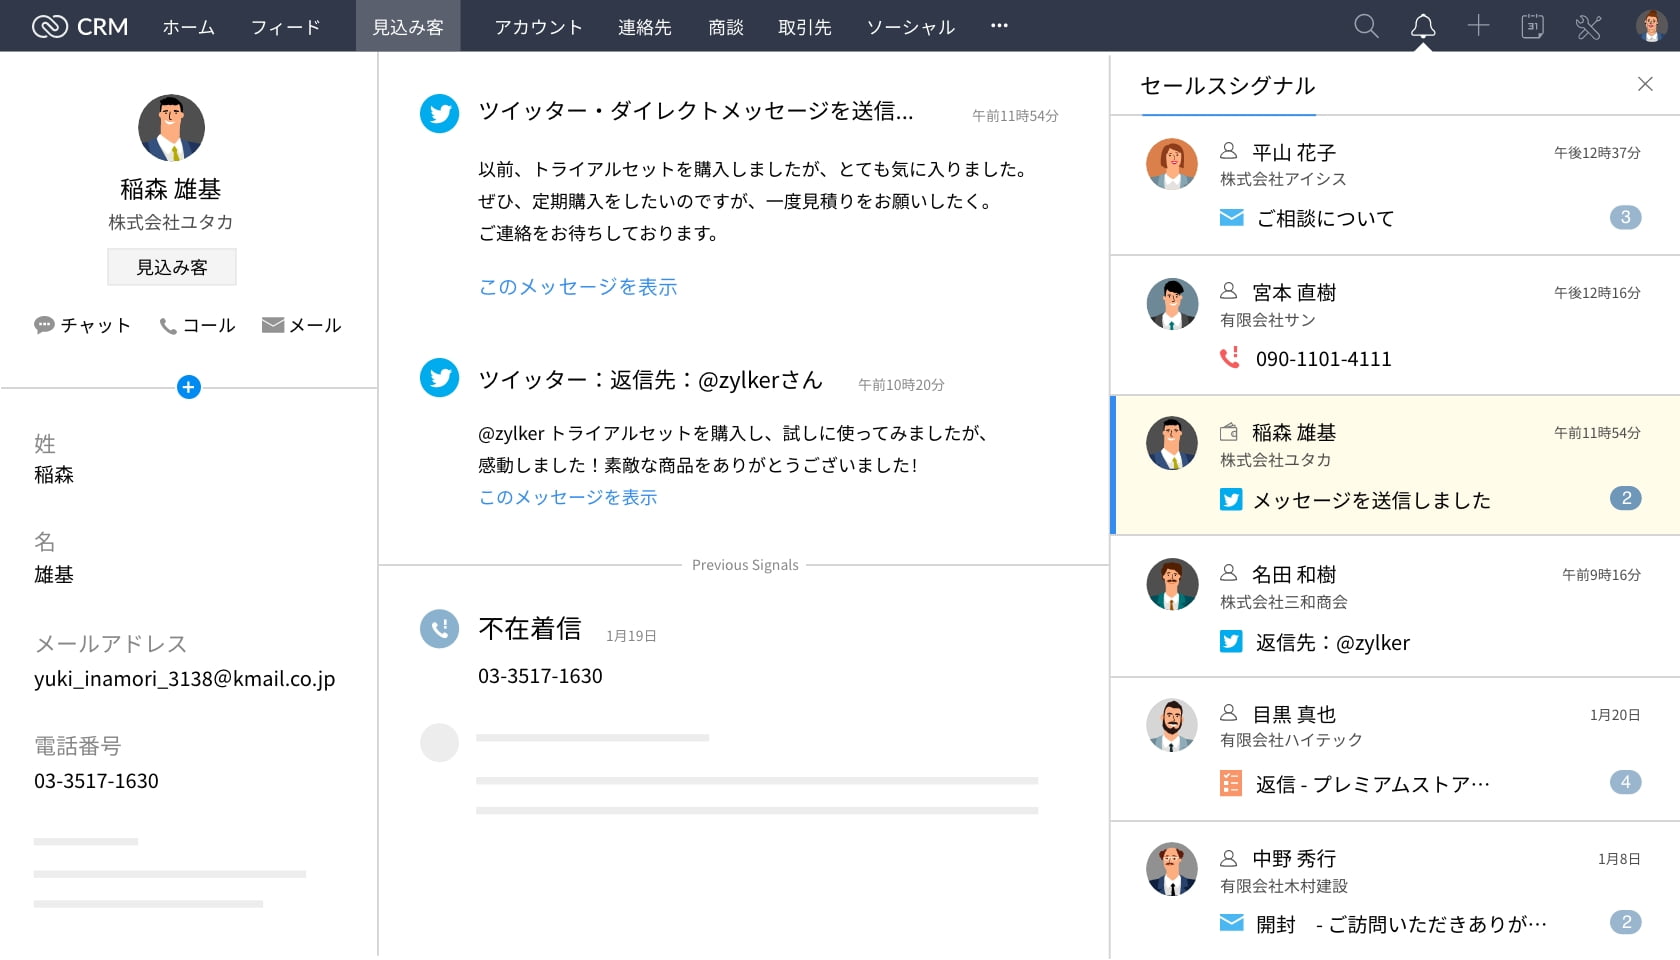Go to the 商談 navigation tab
The height and width of the screenshot is (960, 1680).
click(726, 27)
